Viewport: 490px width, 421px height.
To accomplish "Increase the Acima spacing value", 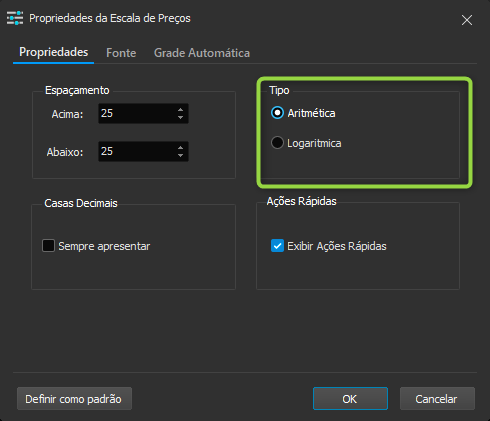I will [180, 109].
